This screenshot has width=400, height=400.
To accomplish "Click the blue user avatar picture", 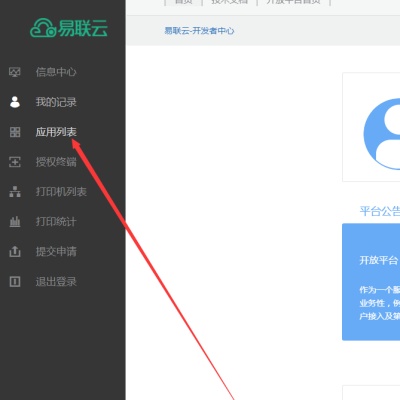I will (x=382, y=133).
